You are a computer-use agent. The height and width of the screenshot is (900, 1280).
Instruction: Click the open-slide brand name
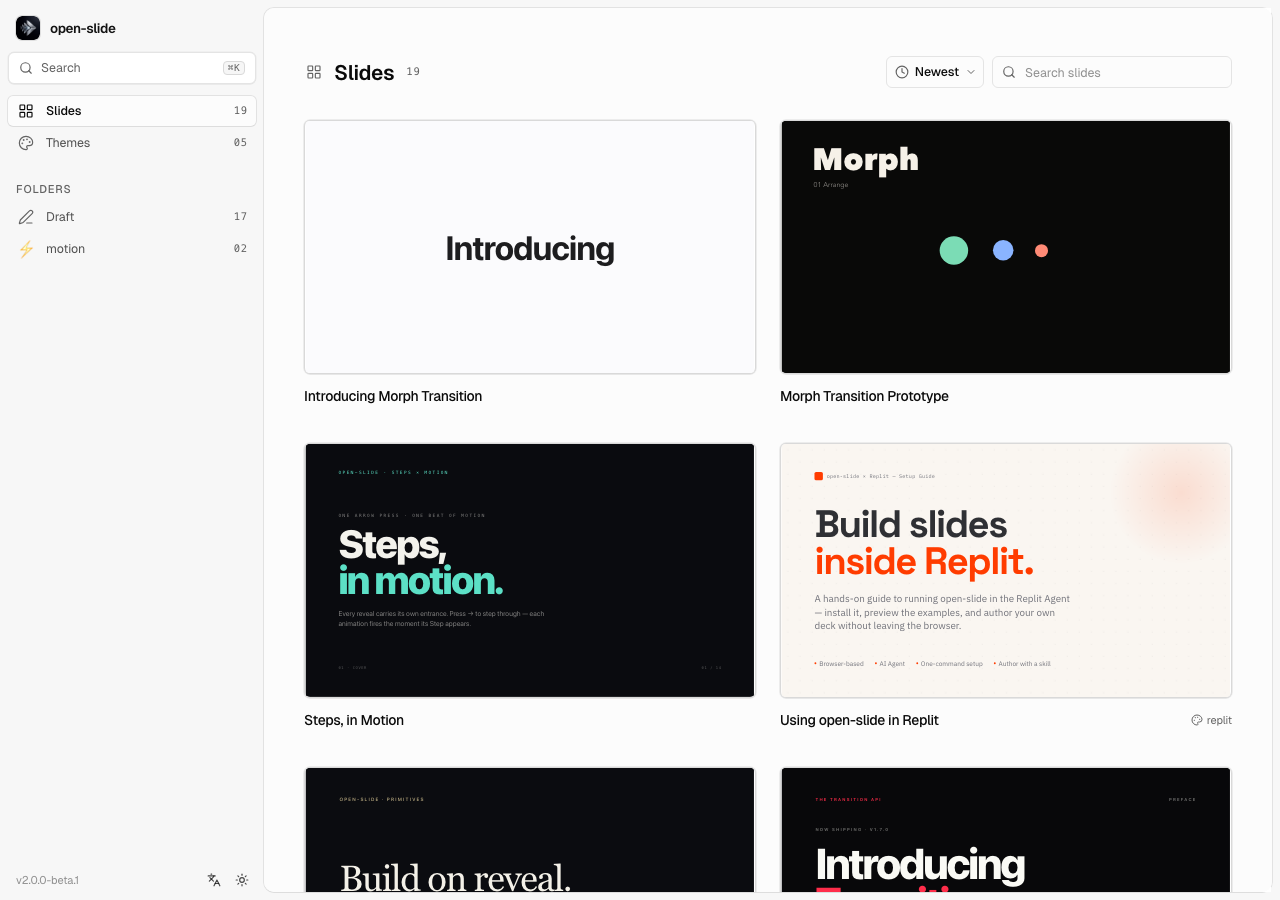(83, 28)
